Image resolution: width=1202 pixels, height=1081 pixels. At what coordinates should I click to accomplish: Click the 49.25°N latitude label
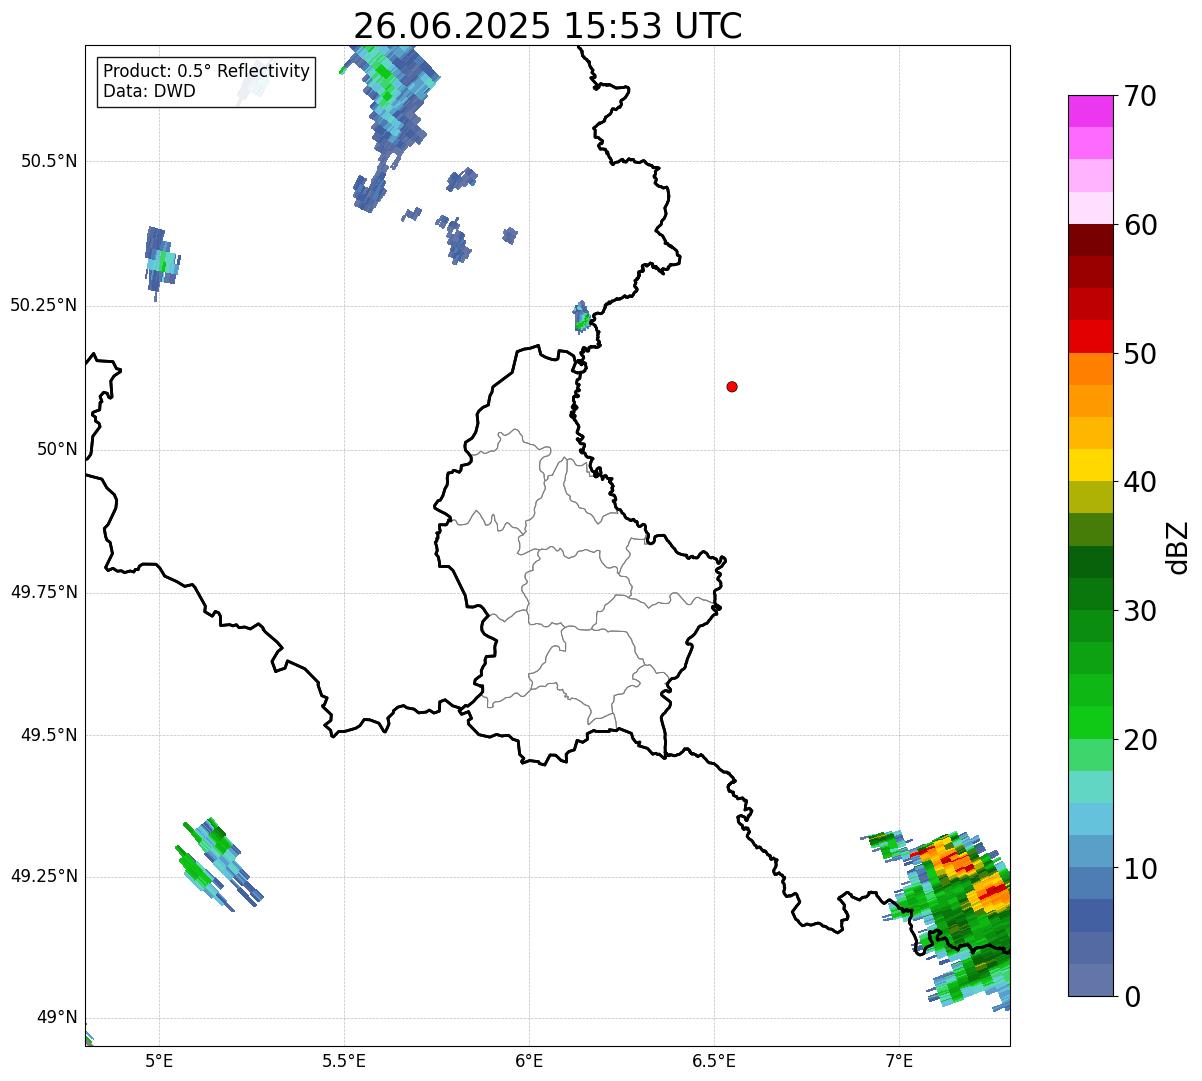point(44,876)
